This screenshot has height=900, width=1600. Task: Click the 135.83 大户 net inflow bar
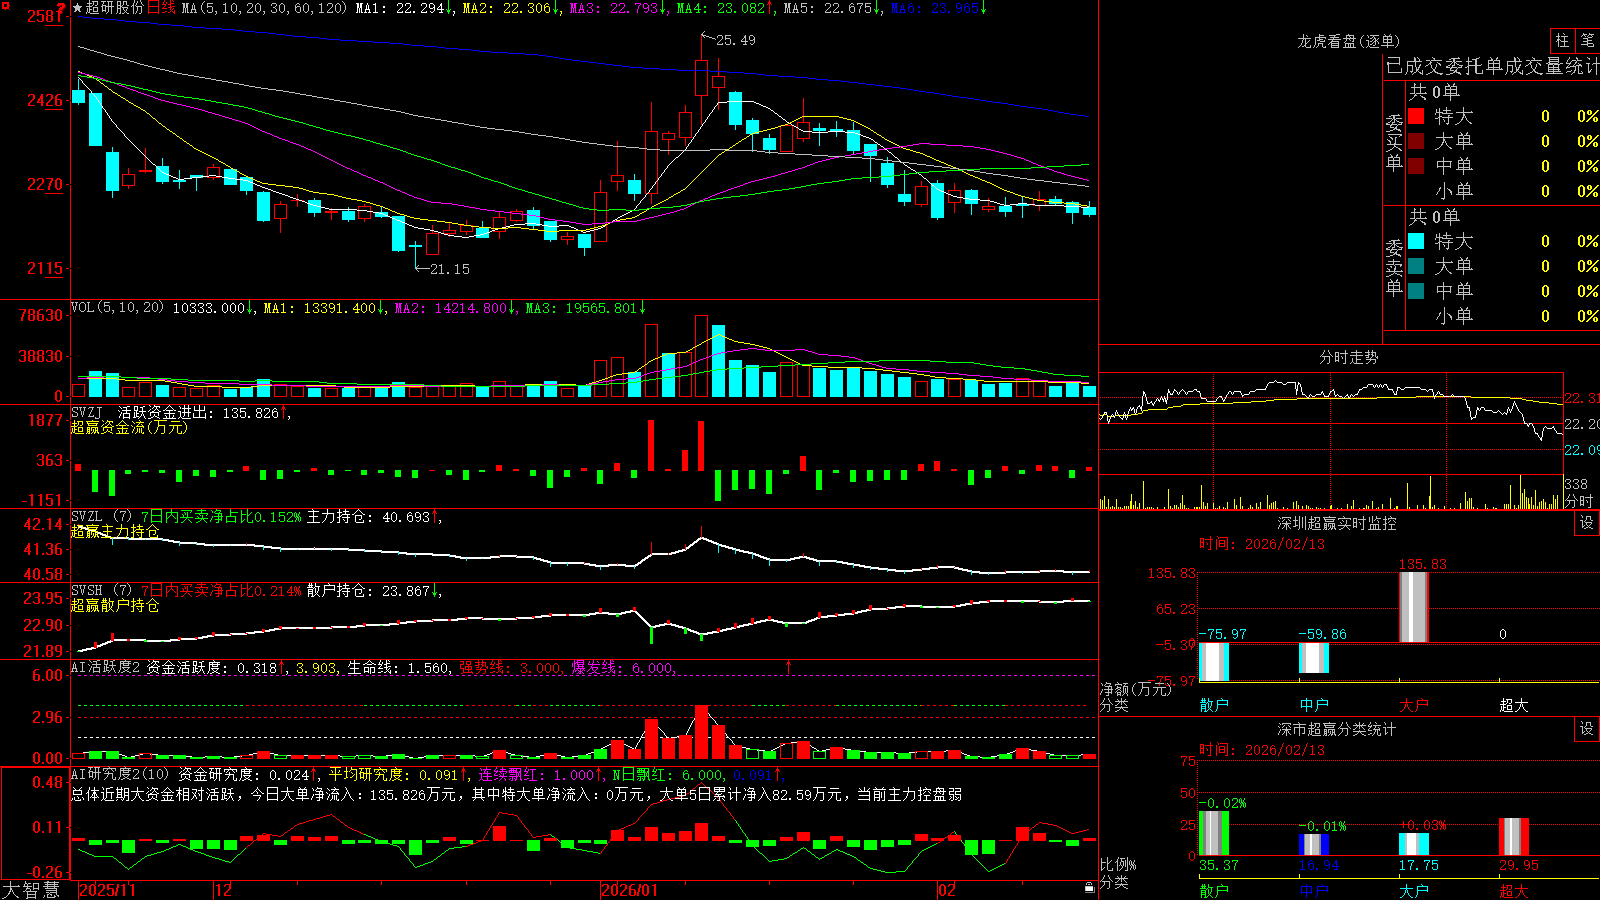[x=1414, y=607]
